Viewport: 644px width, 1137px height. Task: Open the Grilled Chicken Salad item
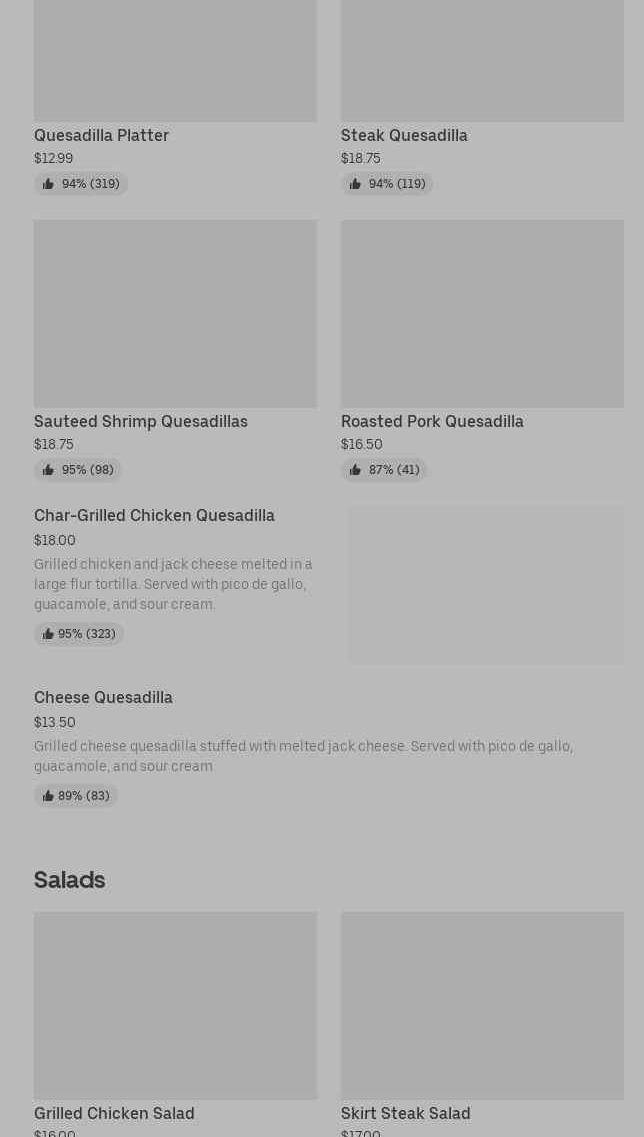point(114,1113)
